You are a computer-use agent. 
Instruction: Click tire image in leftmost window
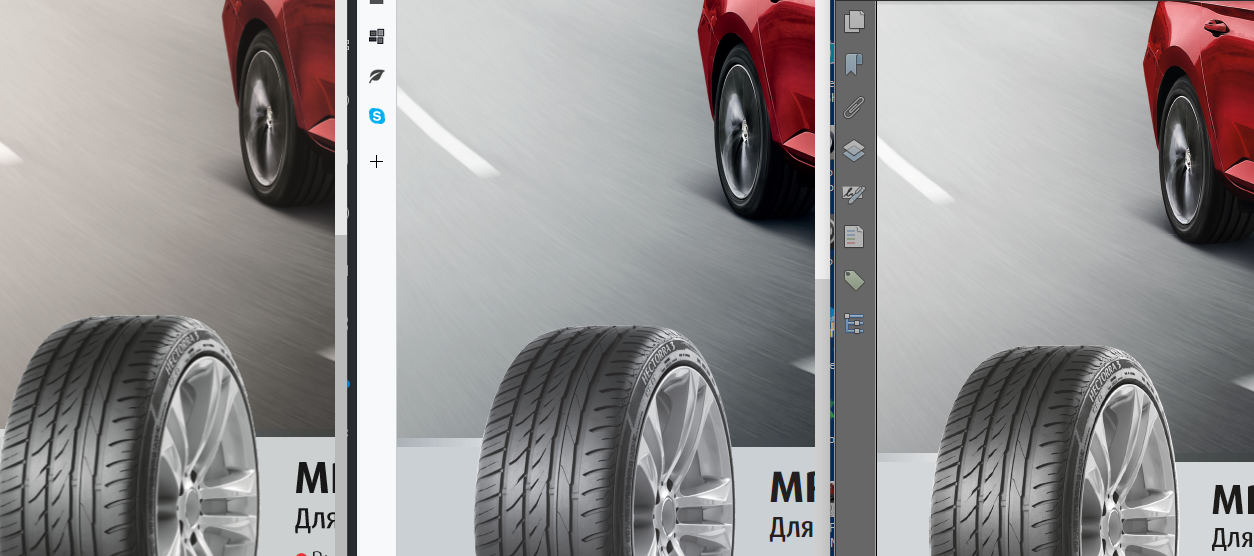coord(130,436)
